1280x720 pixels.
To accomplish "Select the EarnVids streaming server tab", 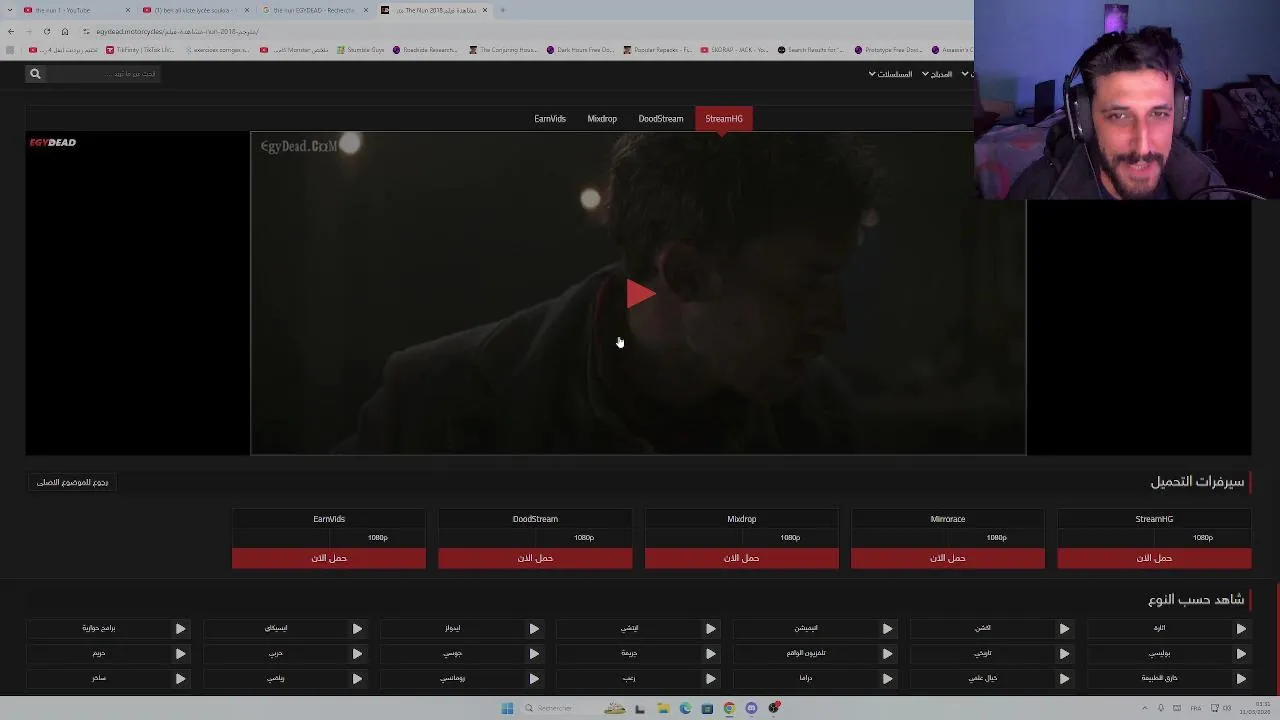I will tap(550, 119).
